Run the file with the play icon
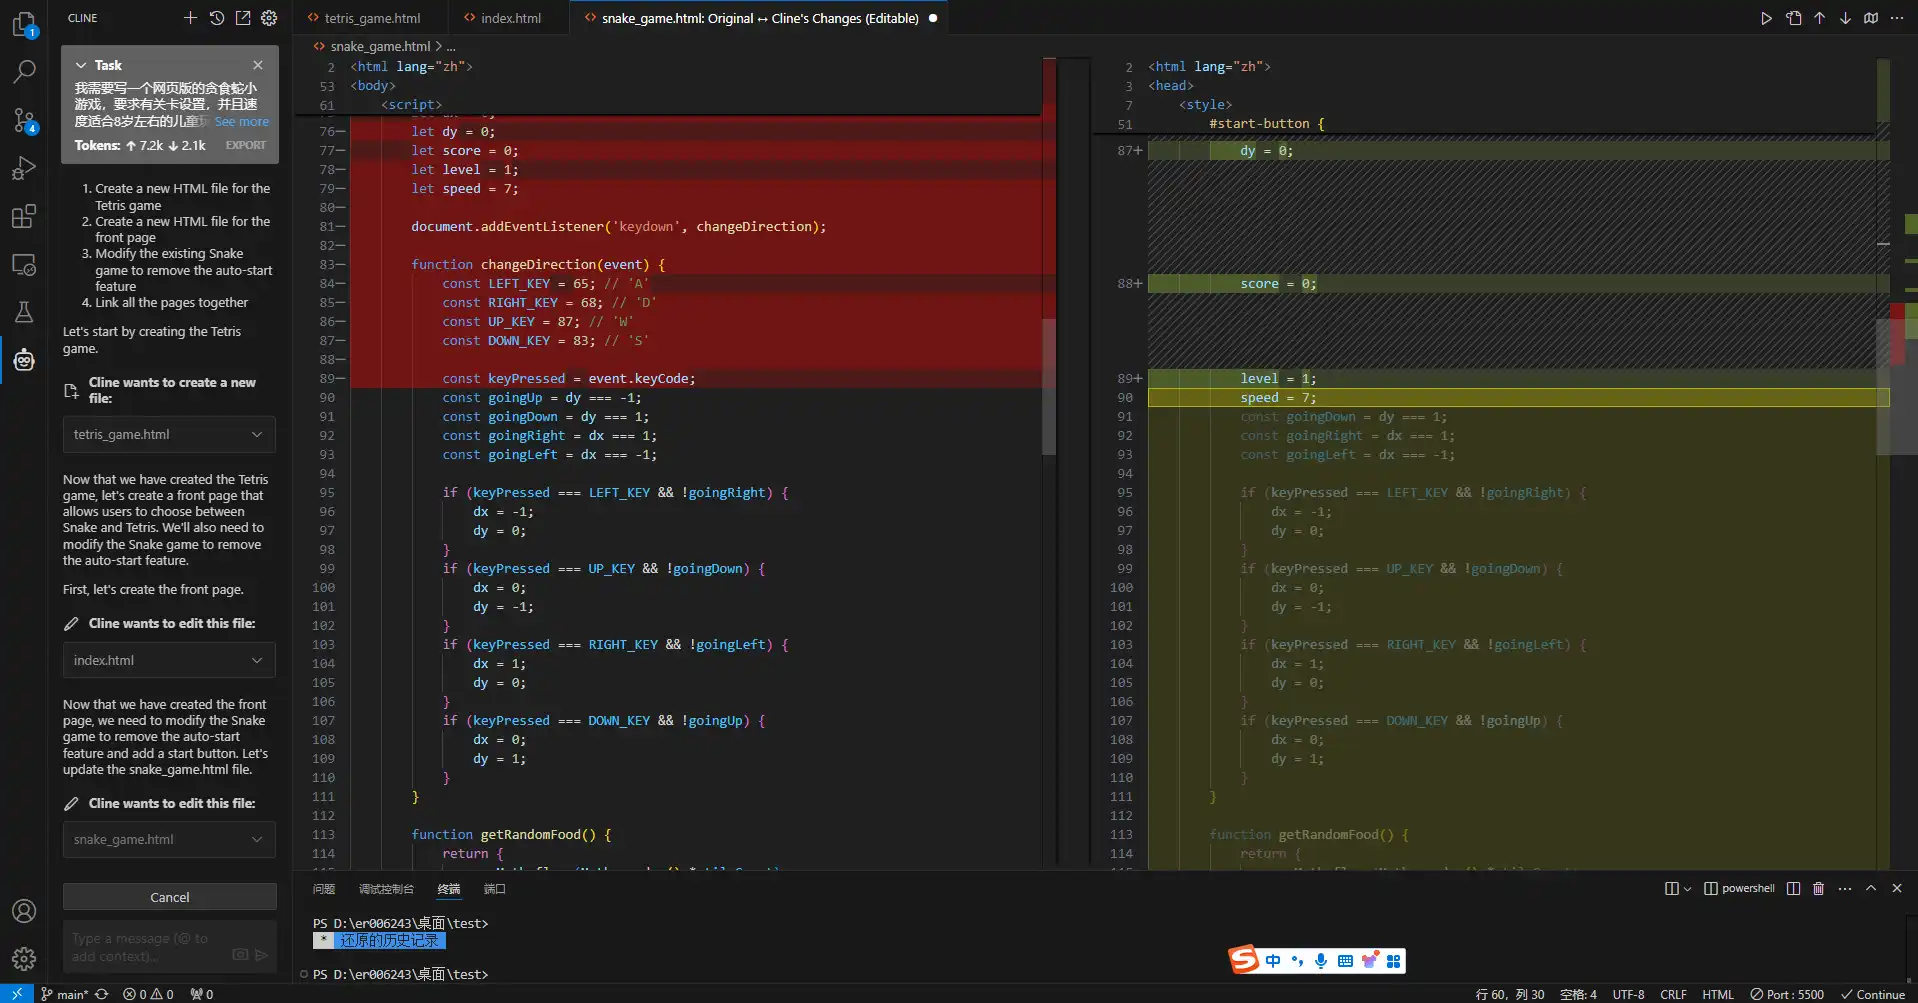Screen dimensions: 1918x1003 click(x=1766, y=18)
